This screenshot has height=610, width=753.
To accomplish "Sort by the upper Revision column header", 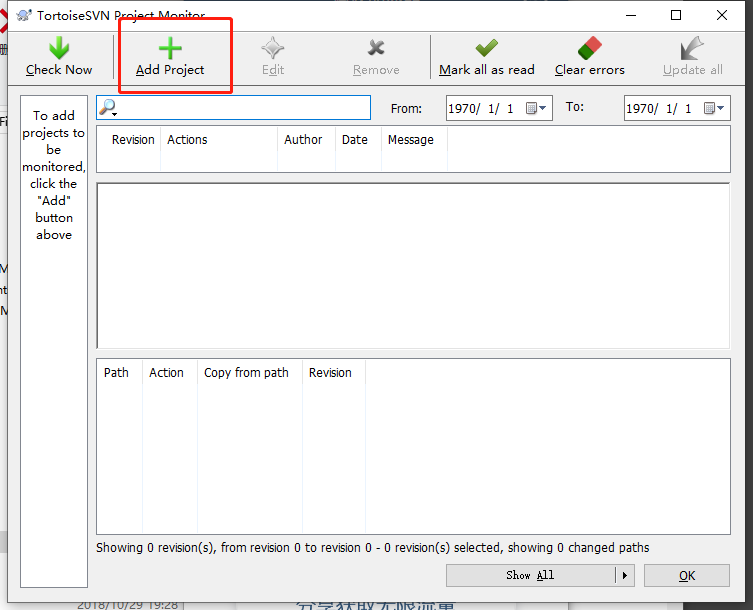I will (x=133, y=140).
